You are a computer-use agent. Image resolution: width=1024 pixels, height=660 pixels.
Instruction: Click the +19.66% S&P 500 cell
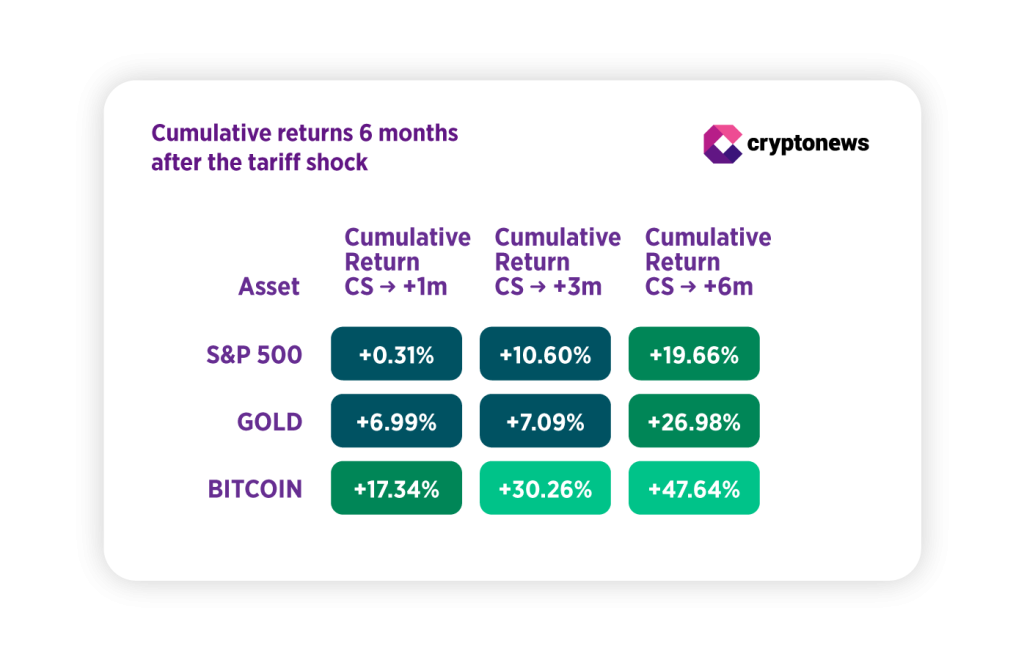click(694, 354)
